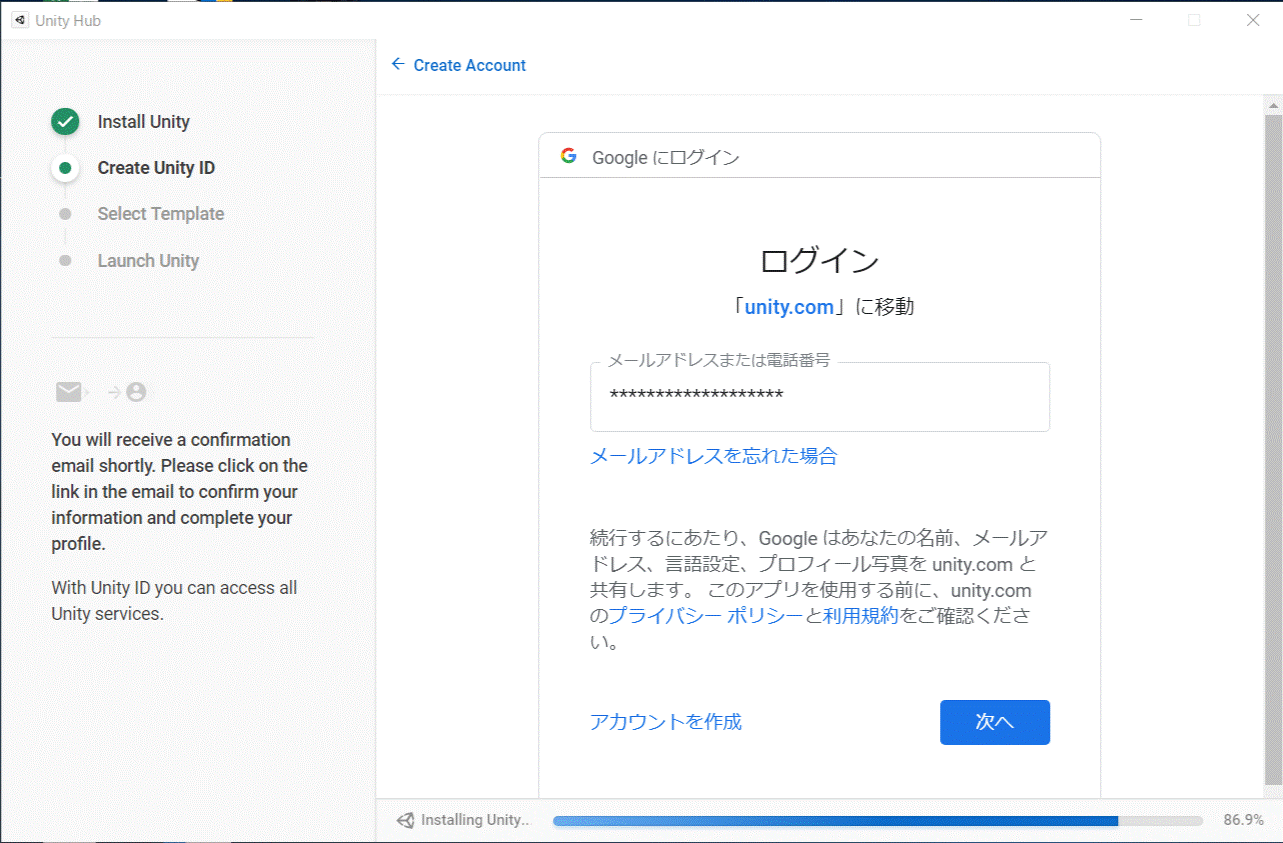Viewport: 1283px width, 843px height.
Task: Click the Create Account header label
Action: pyautogui.click(x=470, y=64)
